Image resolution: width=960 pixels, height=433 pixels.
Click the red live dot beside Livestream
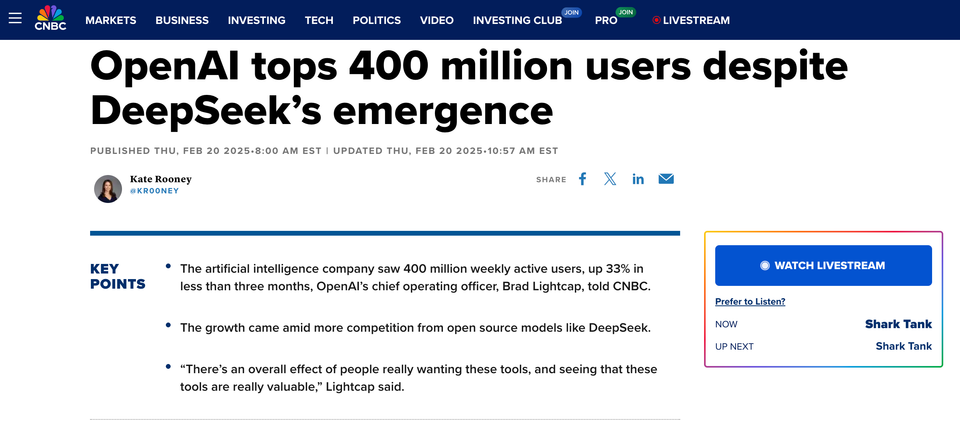click(656, 20)
